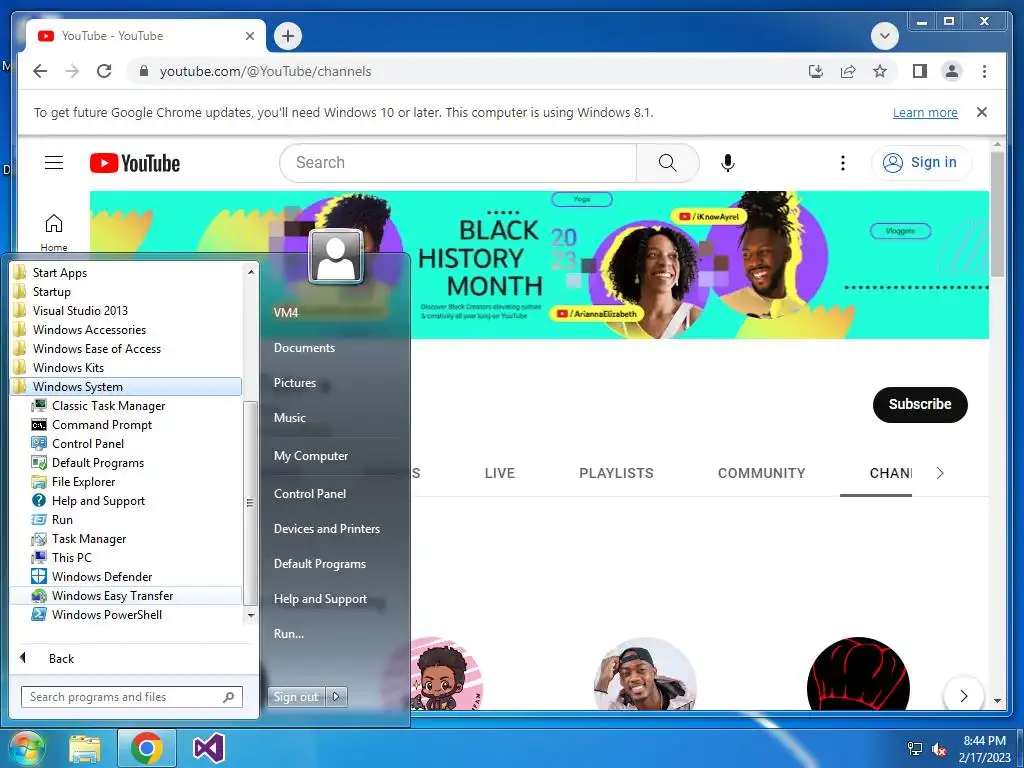Click the Sign in button
Viewport: 1024px width, 768px height.
tap(921, 163)
